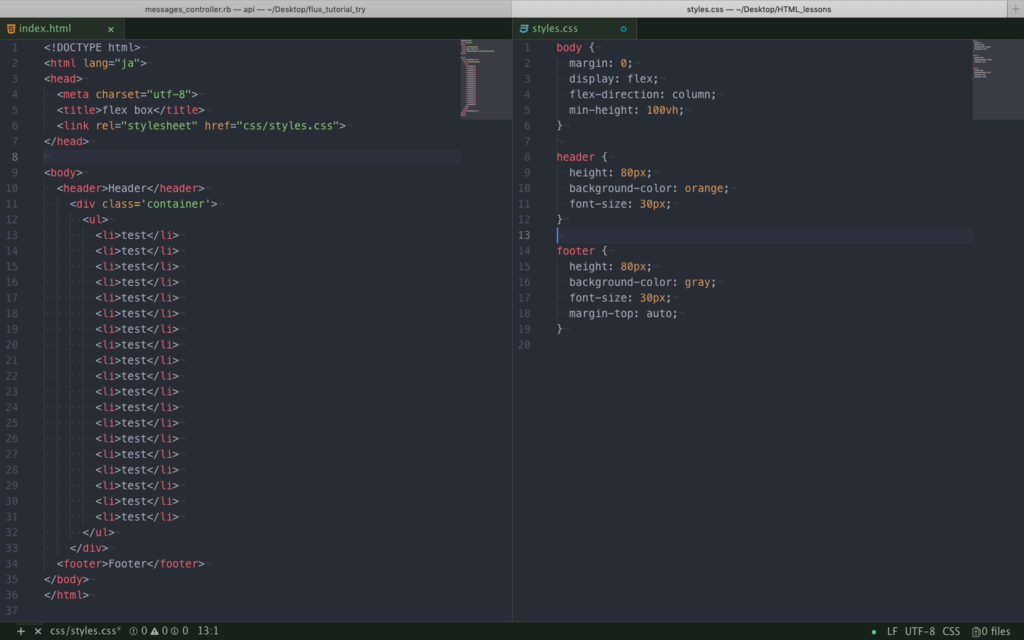Viewport: 1024px width, 640px height.
Task: Click the '<ul>' opening tag
Action: [95, 220]
